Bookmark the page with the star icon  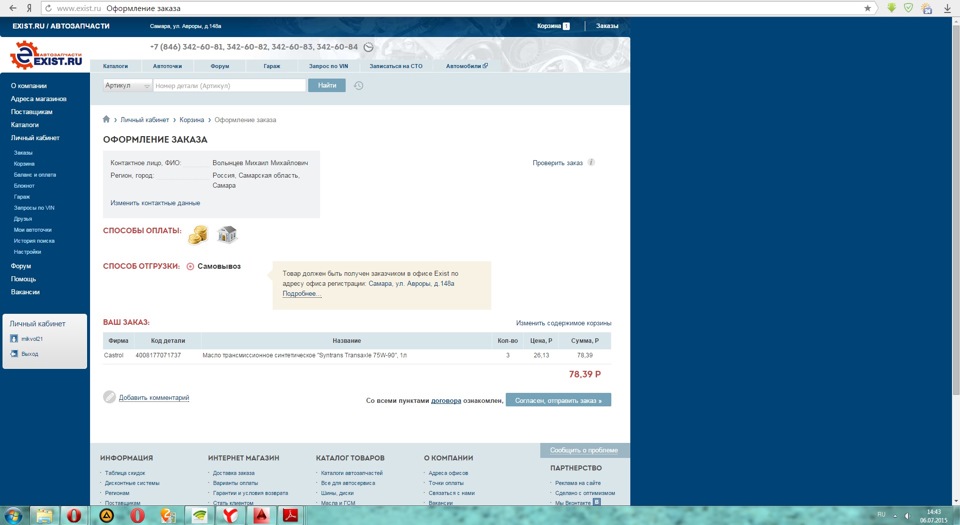[868, 9]
